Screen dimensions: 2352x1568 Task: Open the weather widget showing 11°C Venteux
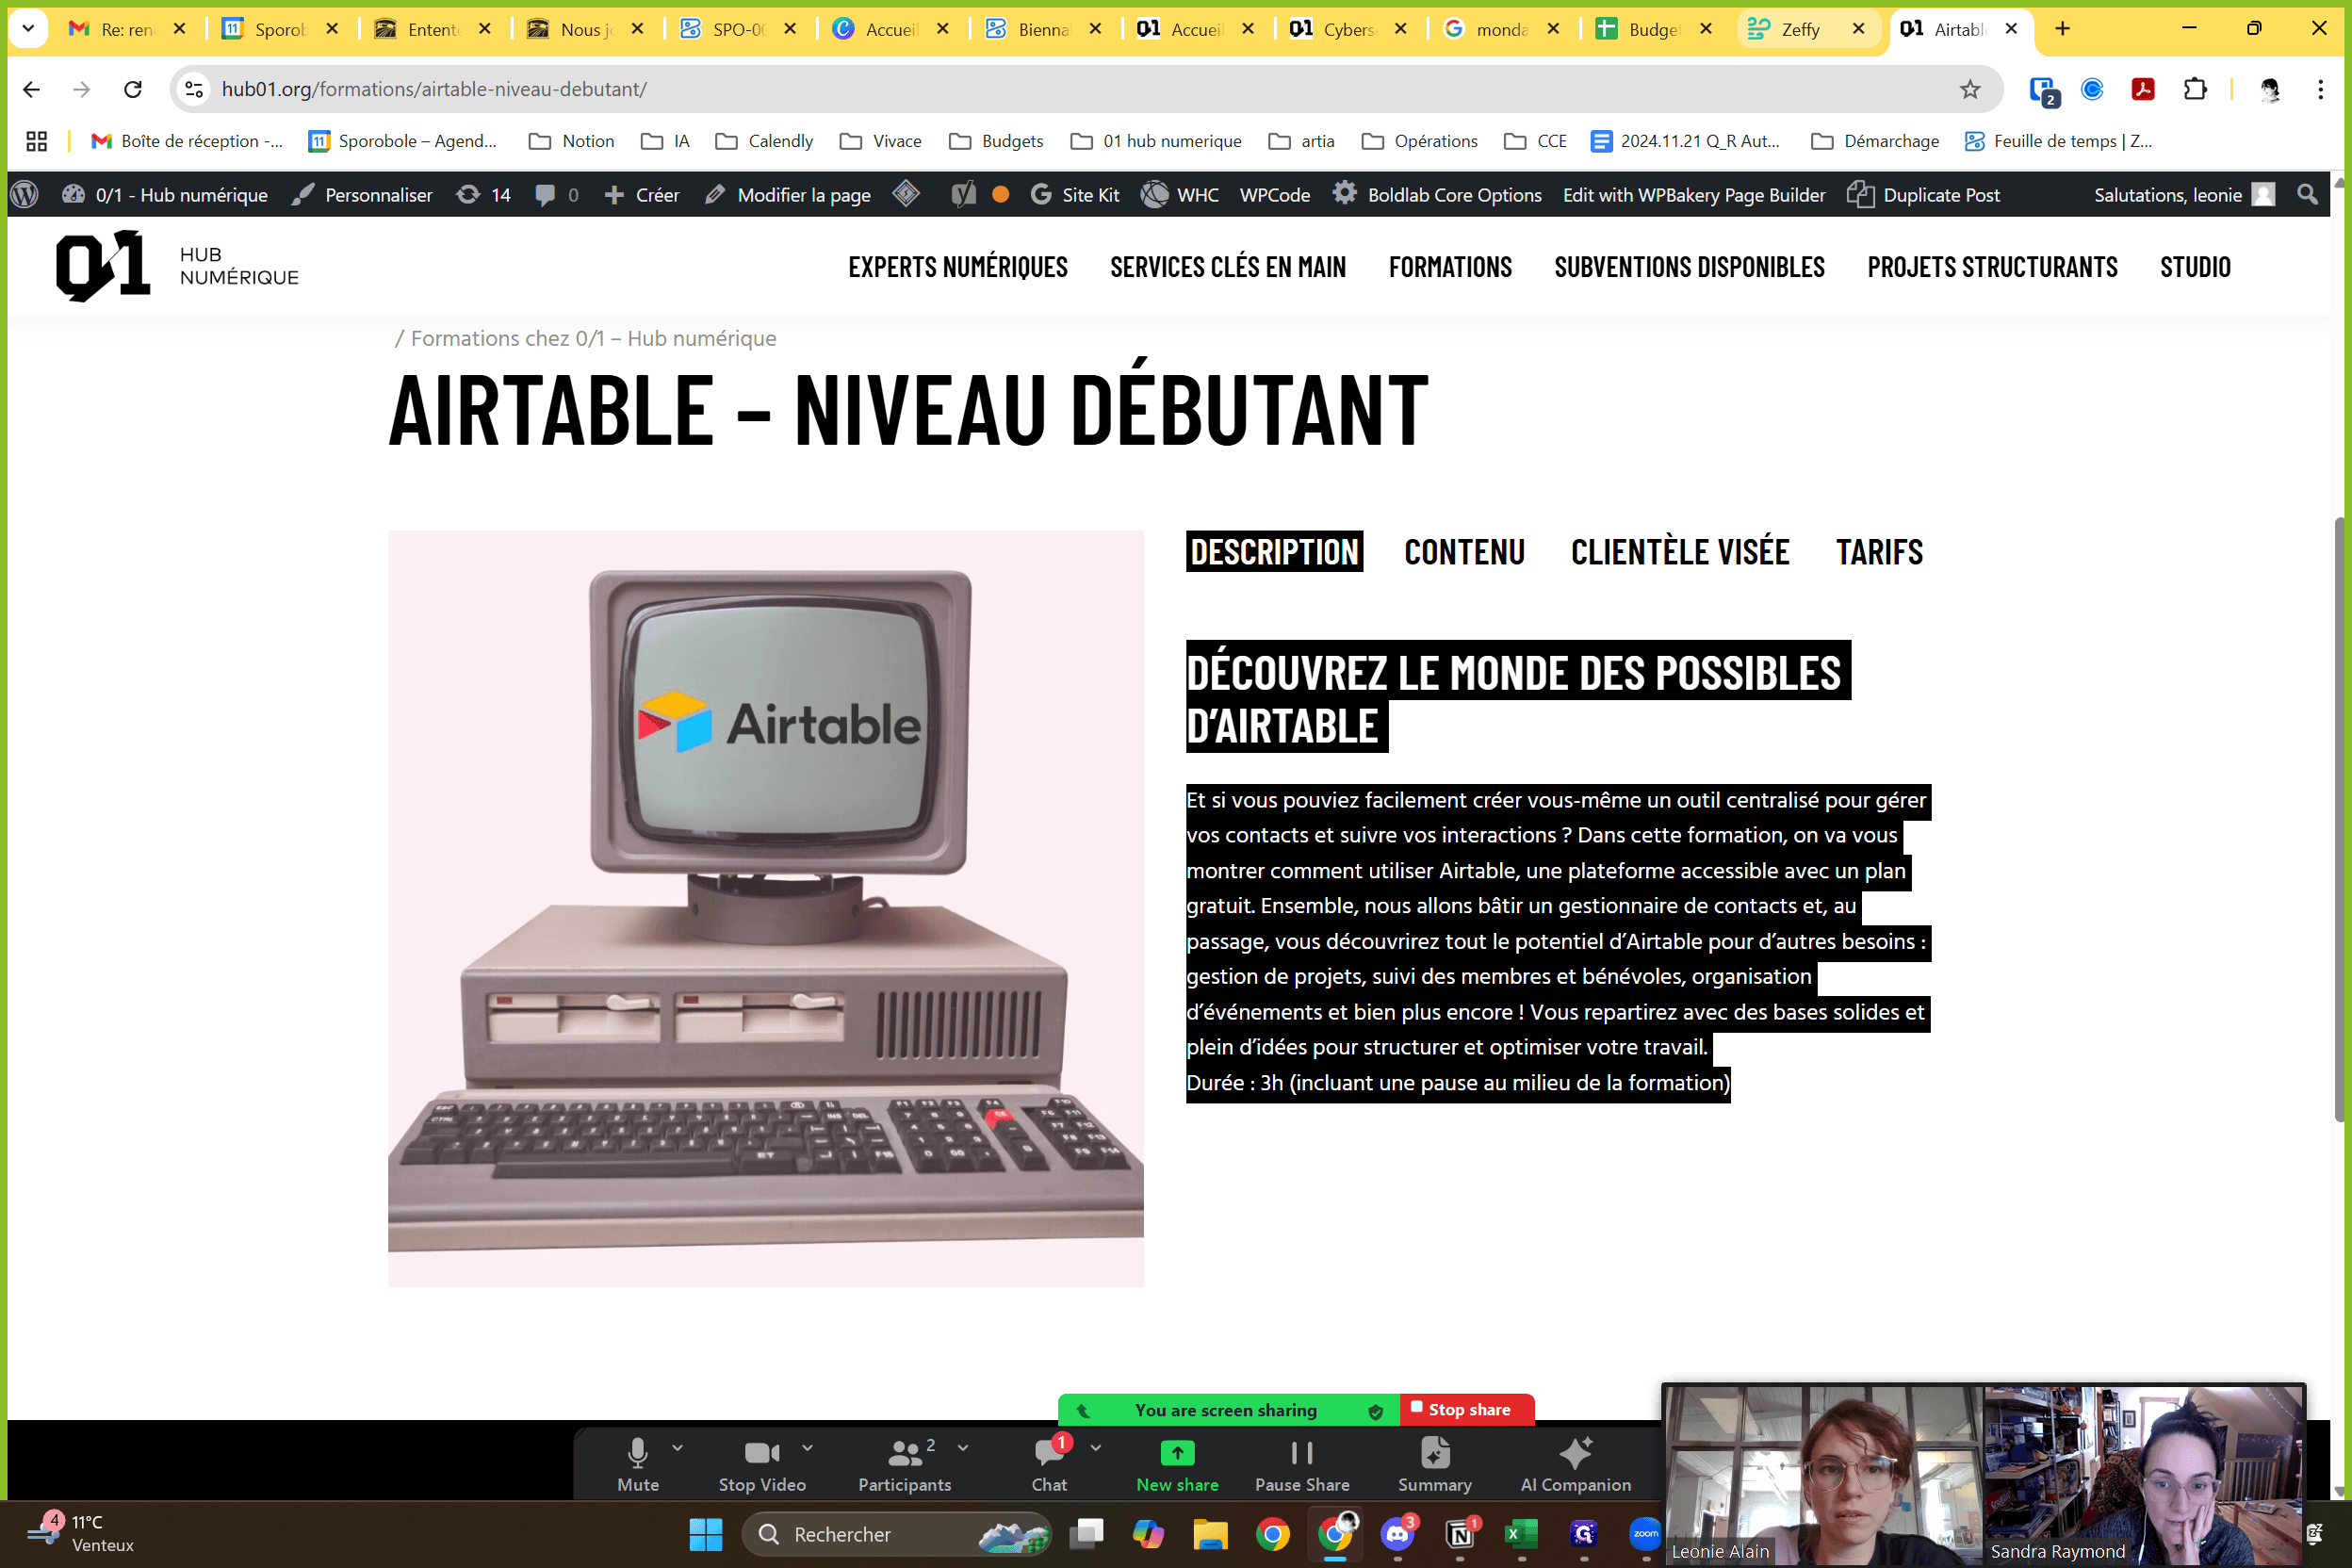(x=80, y=1534)
